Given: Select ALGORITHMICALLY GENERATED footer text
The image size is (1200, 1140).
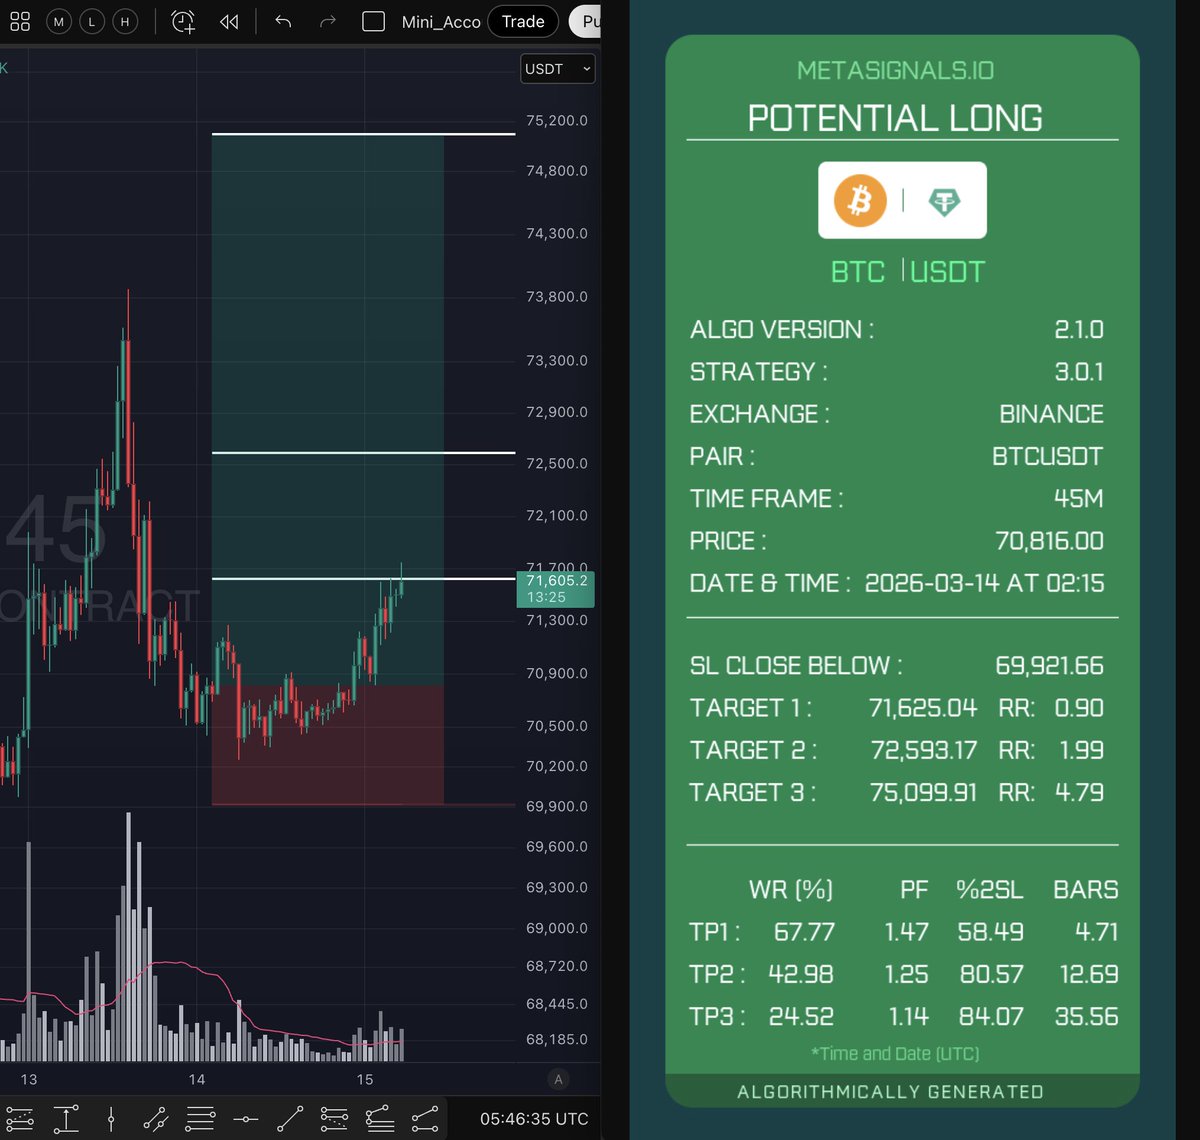Looking at the screenshot, I should (x=890, y=1092).
